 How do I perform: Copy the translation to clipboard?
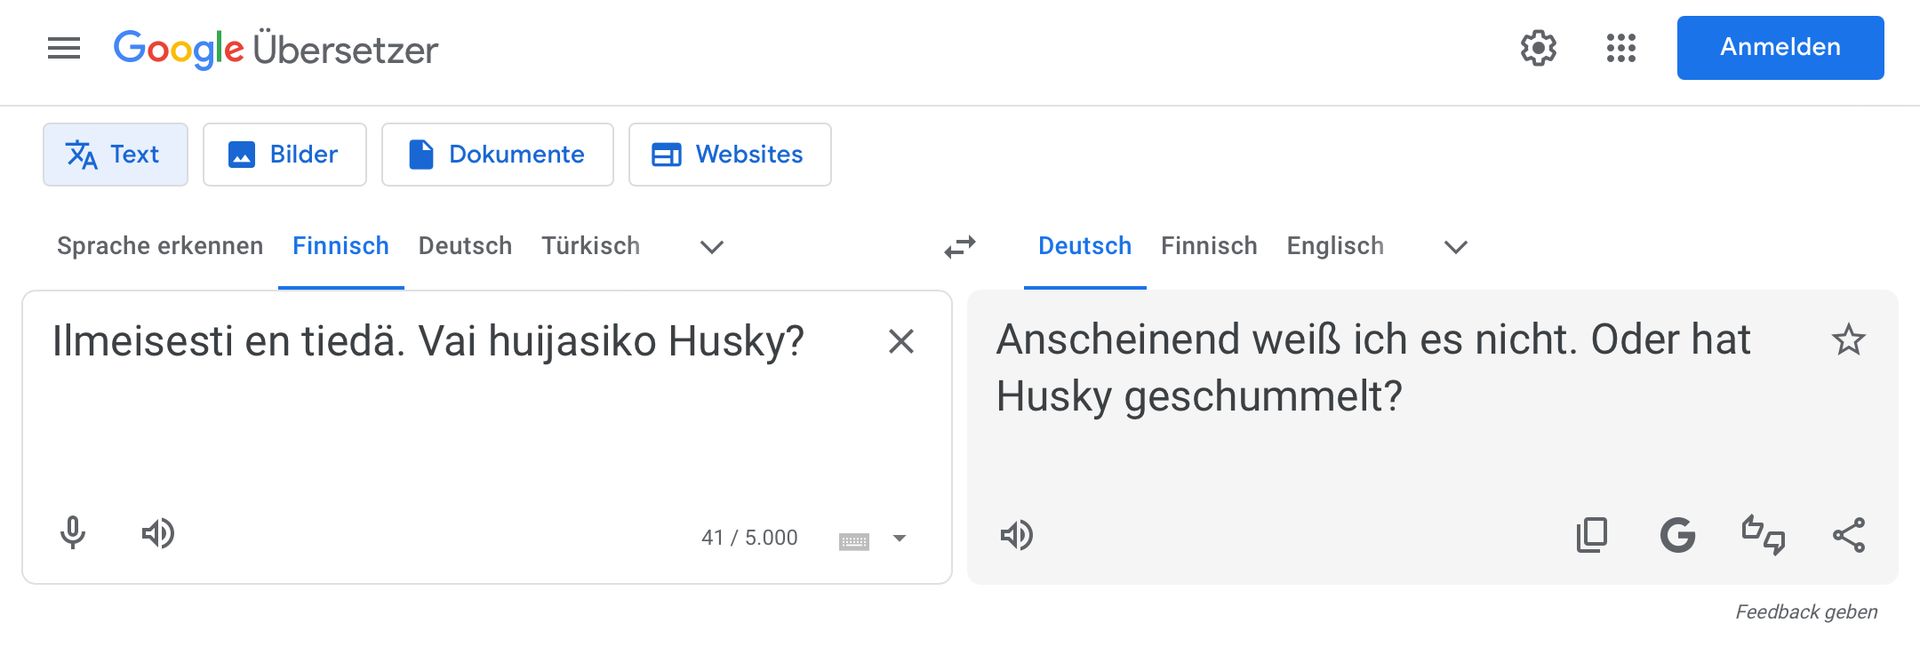point(1591,535)
